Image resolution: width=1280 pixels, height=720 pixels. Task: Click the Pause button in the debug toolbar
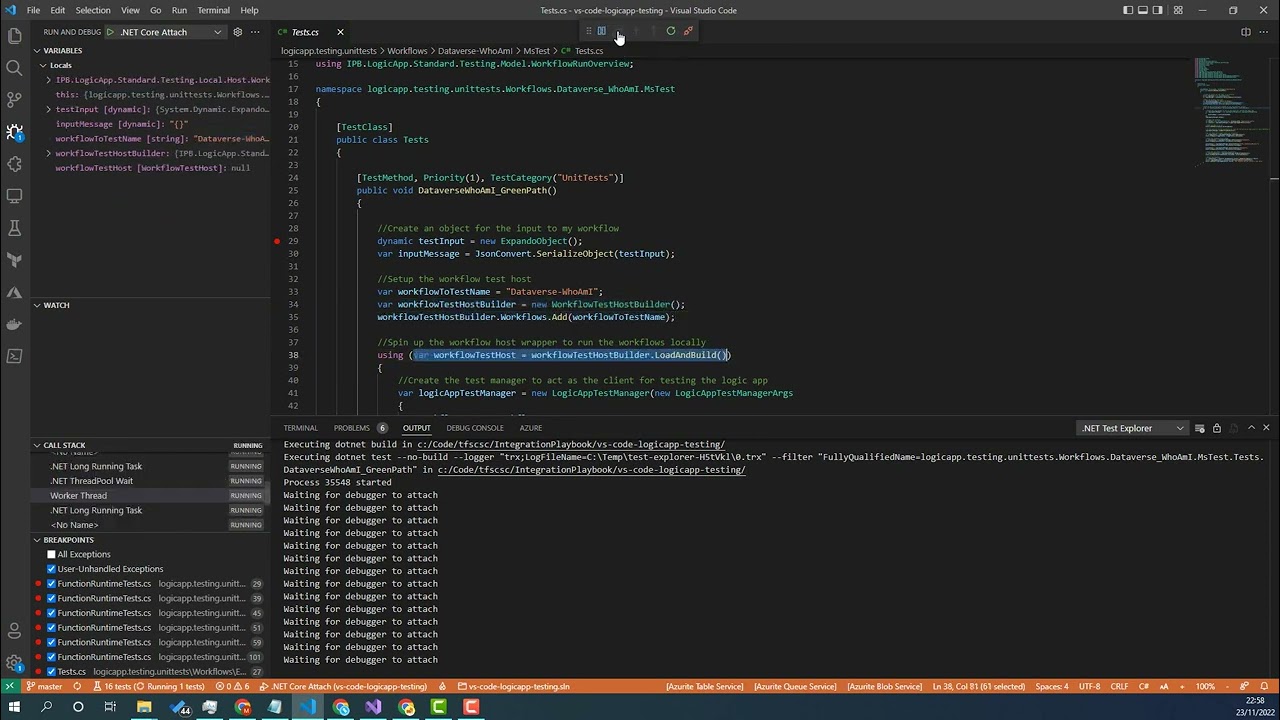point(602,31)
